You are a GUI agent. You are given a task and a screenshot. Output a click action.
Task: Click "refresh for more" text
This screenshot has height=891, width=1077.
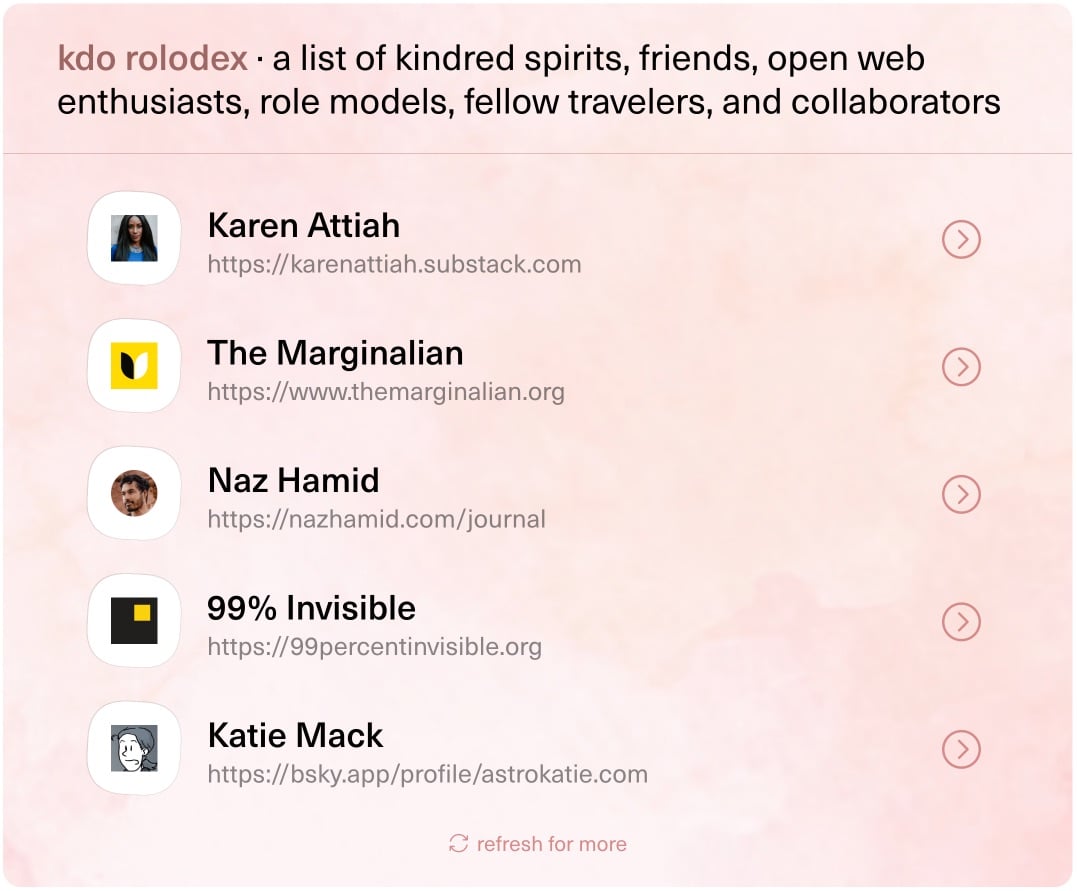point(551,844)
